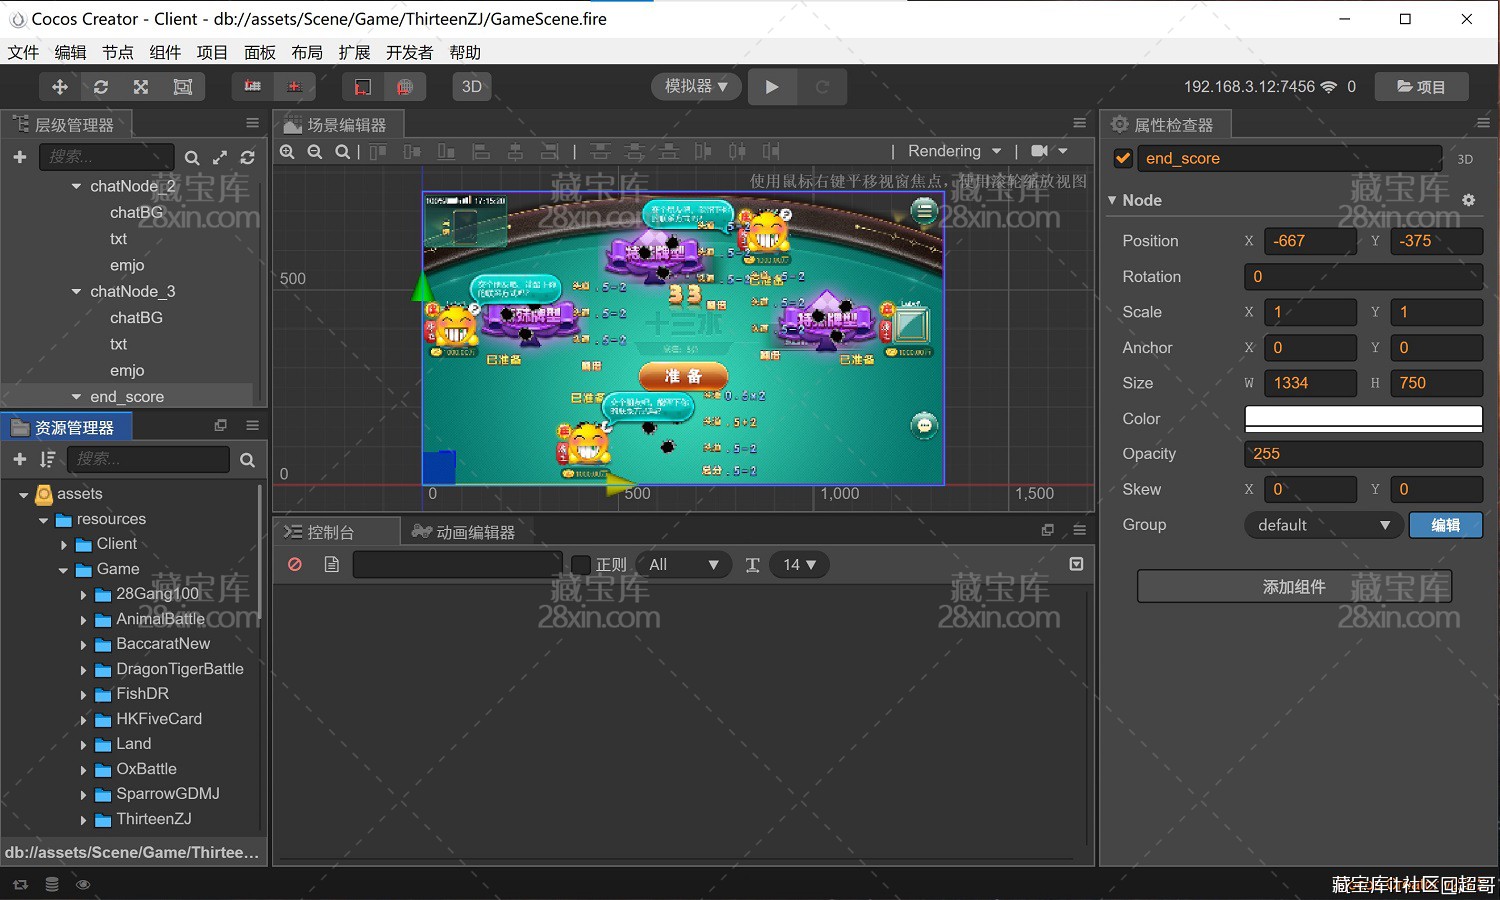The height and width of the screenshot is (900, 1500).
Task: Click assets panel search magnifier icon
Action: pyautogui.click(x=247, y=460)
